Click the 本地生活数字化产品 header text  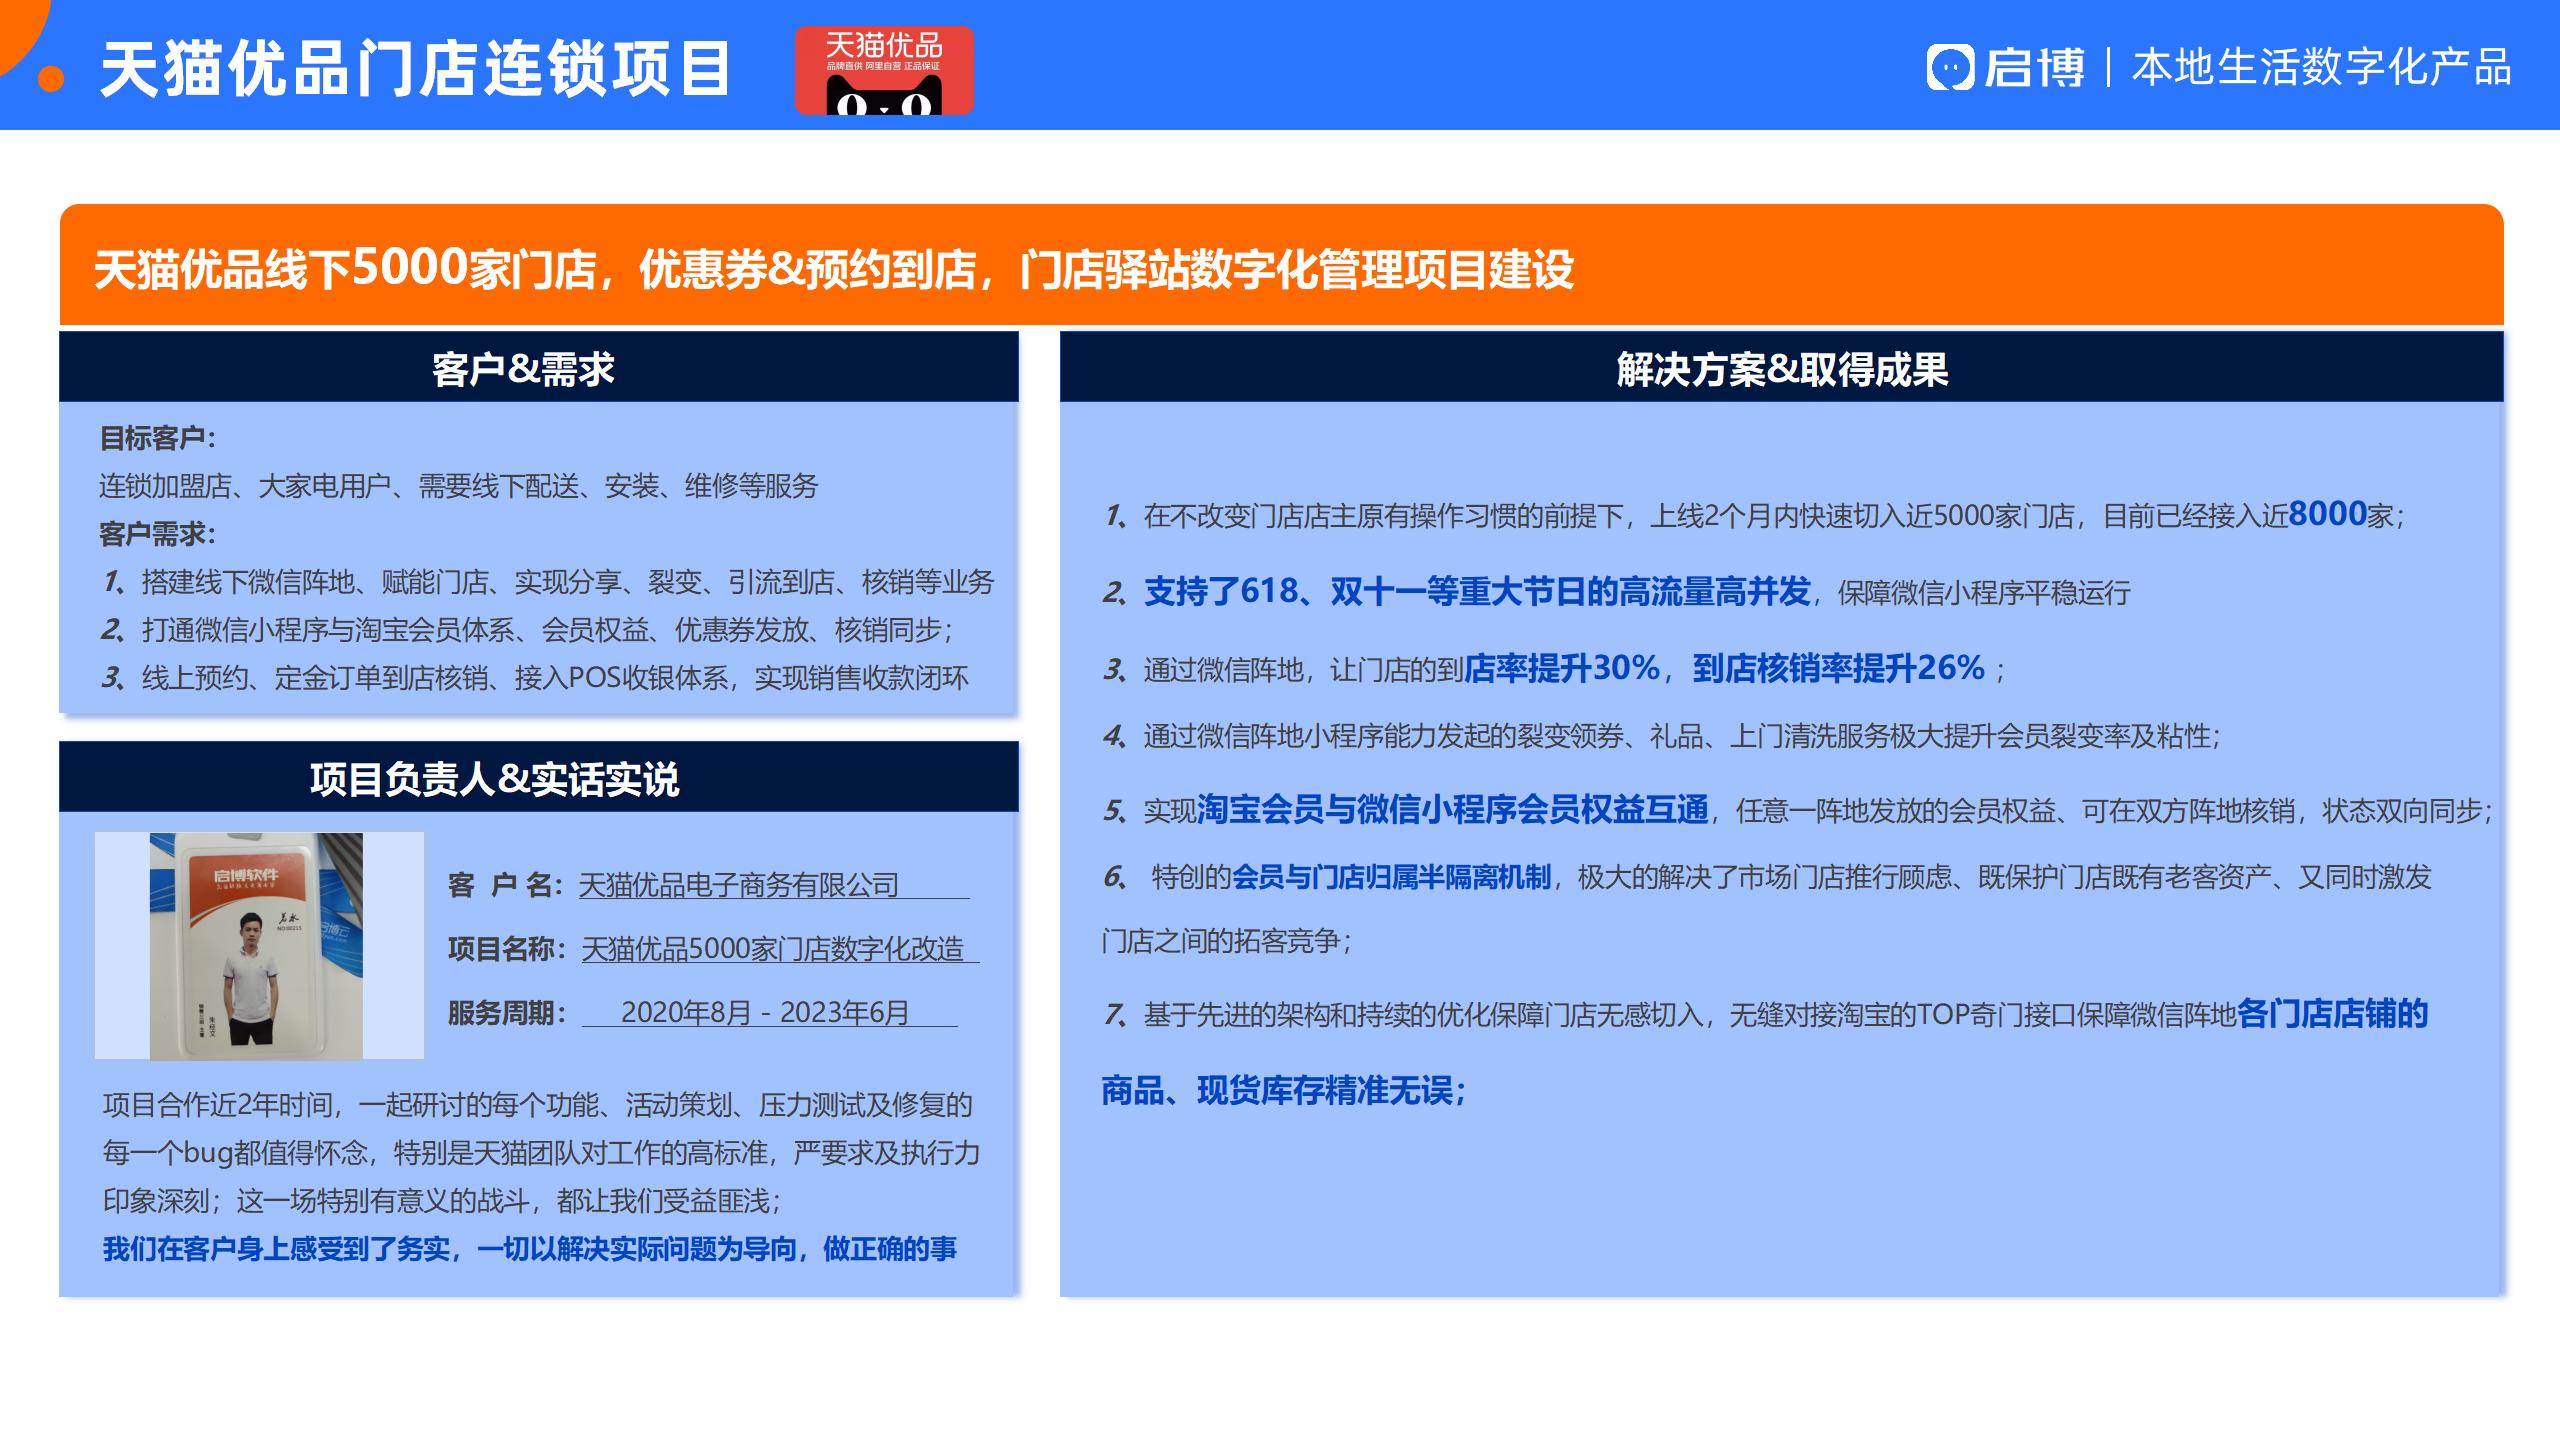click(x=2321, y=68)
